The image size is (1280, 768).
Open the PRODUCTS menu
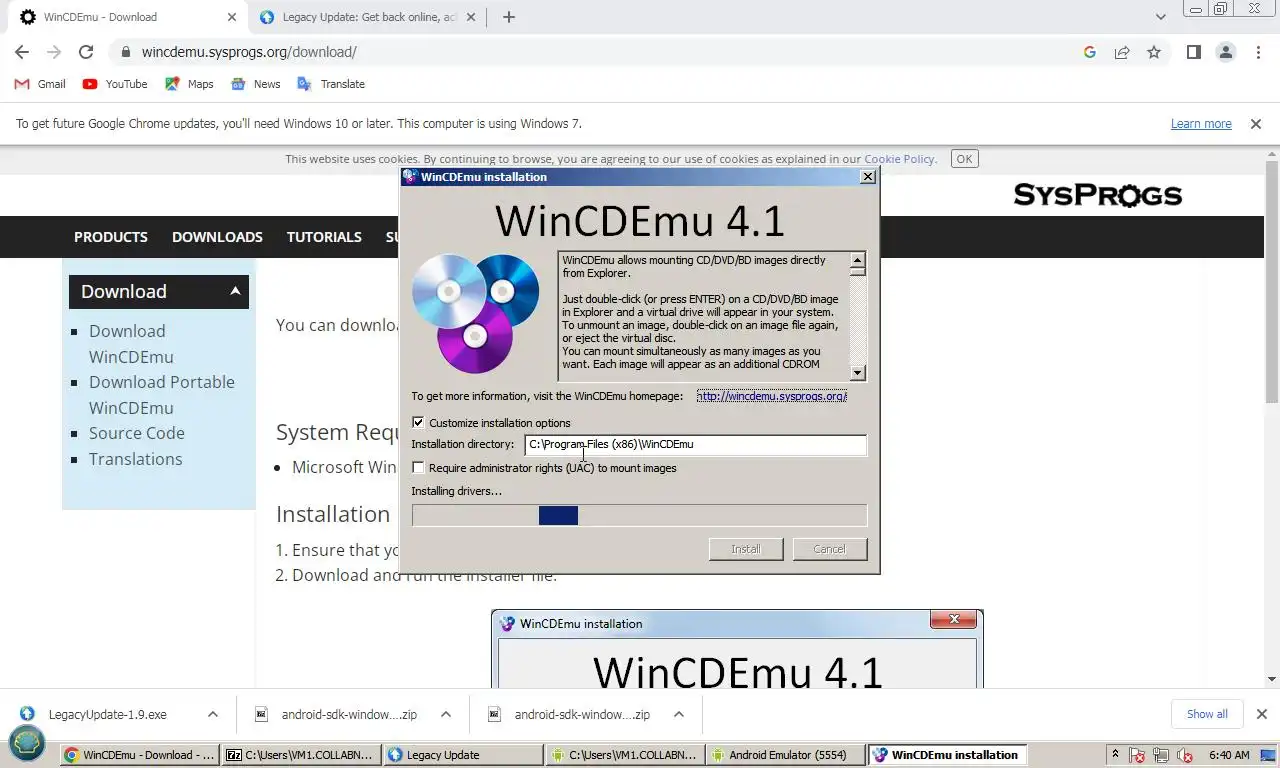(x=111, y=237)
